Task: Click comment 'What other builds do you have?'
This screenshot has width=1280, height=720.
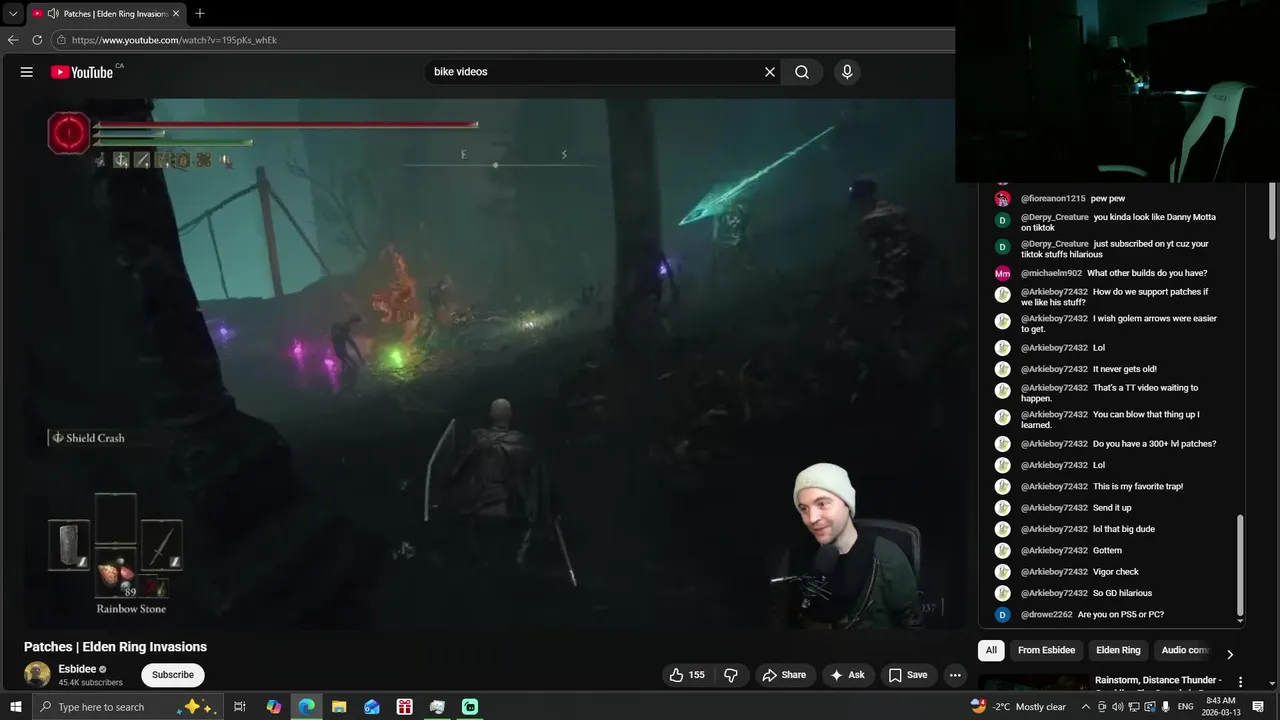Action: [x=1147, y=273]
